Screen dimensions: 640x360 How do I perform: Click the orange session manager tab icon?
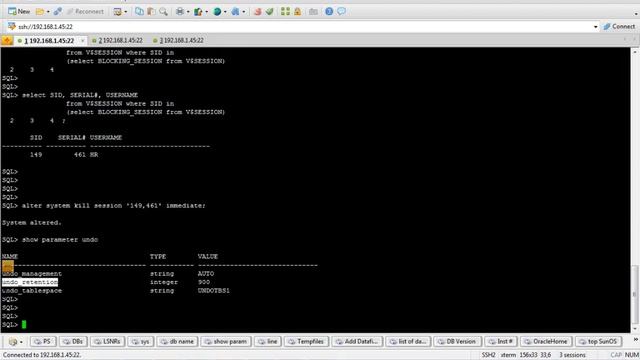click(x=7, y=40)
